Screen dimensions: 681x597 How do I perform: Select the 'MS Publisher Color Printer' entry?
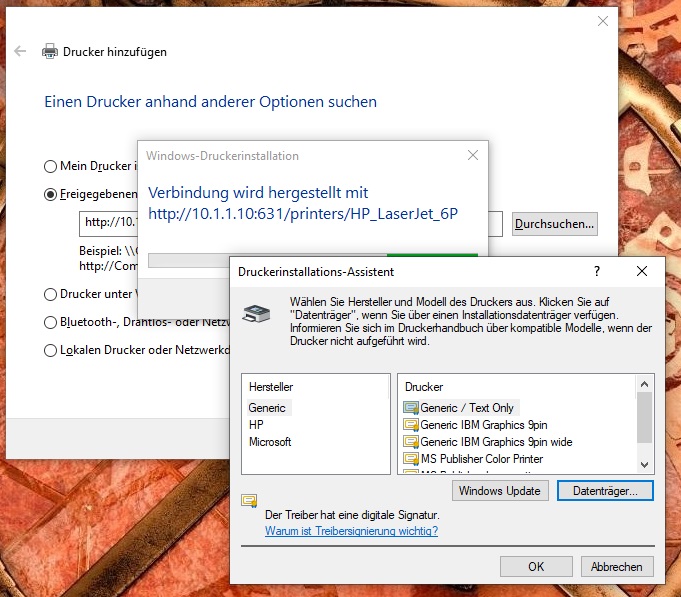482,458
